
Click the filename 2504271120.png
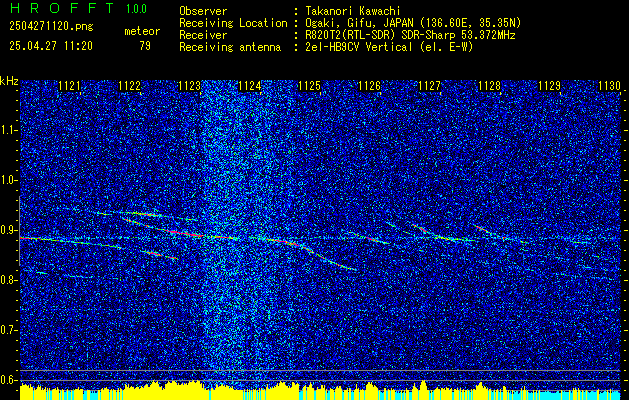(51, 27)
